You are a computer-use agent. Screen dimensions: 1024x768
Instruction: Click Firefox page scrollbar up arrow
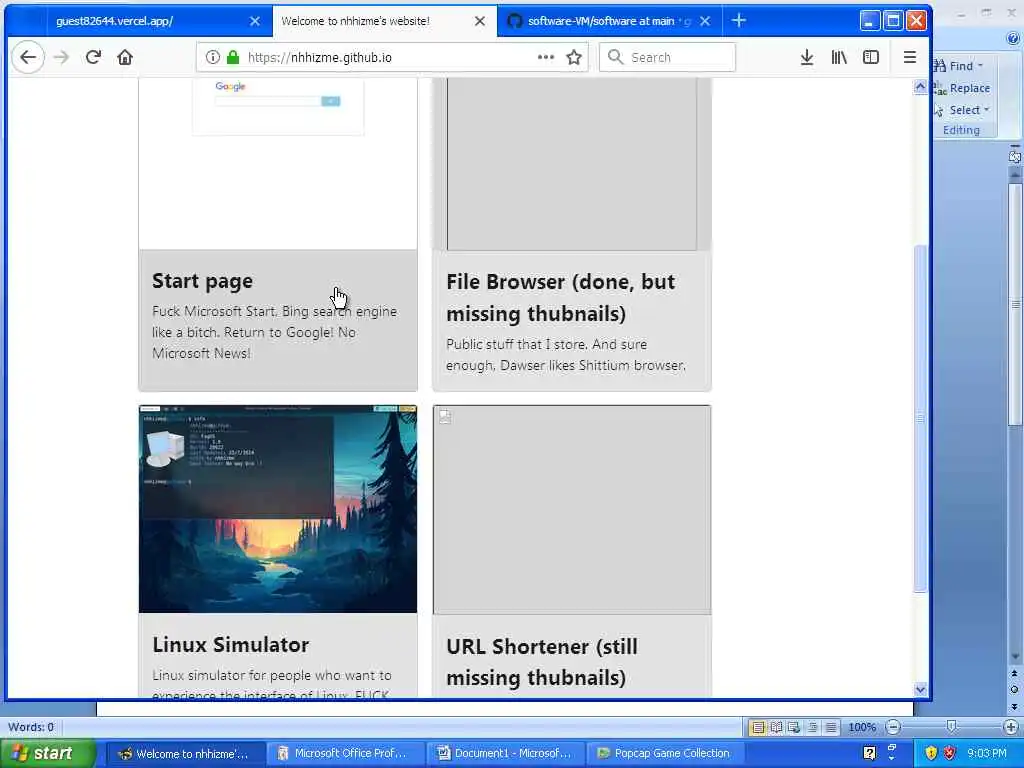(920, 87)
